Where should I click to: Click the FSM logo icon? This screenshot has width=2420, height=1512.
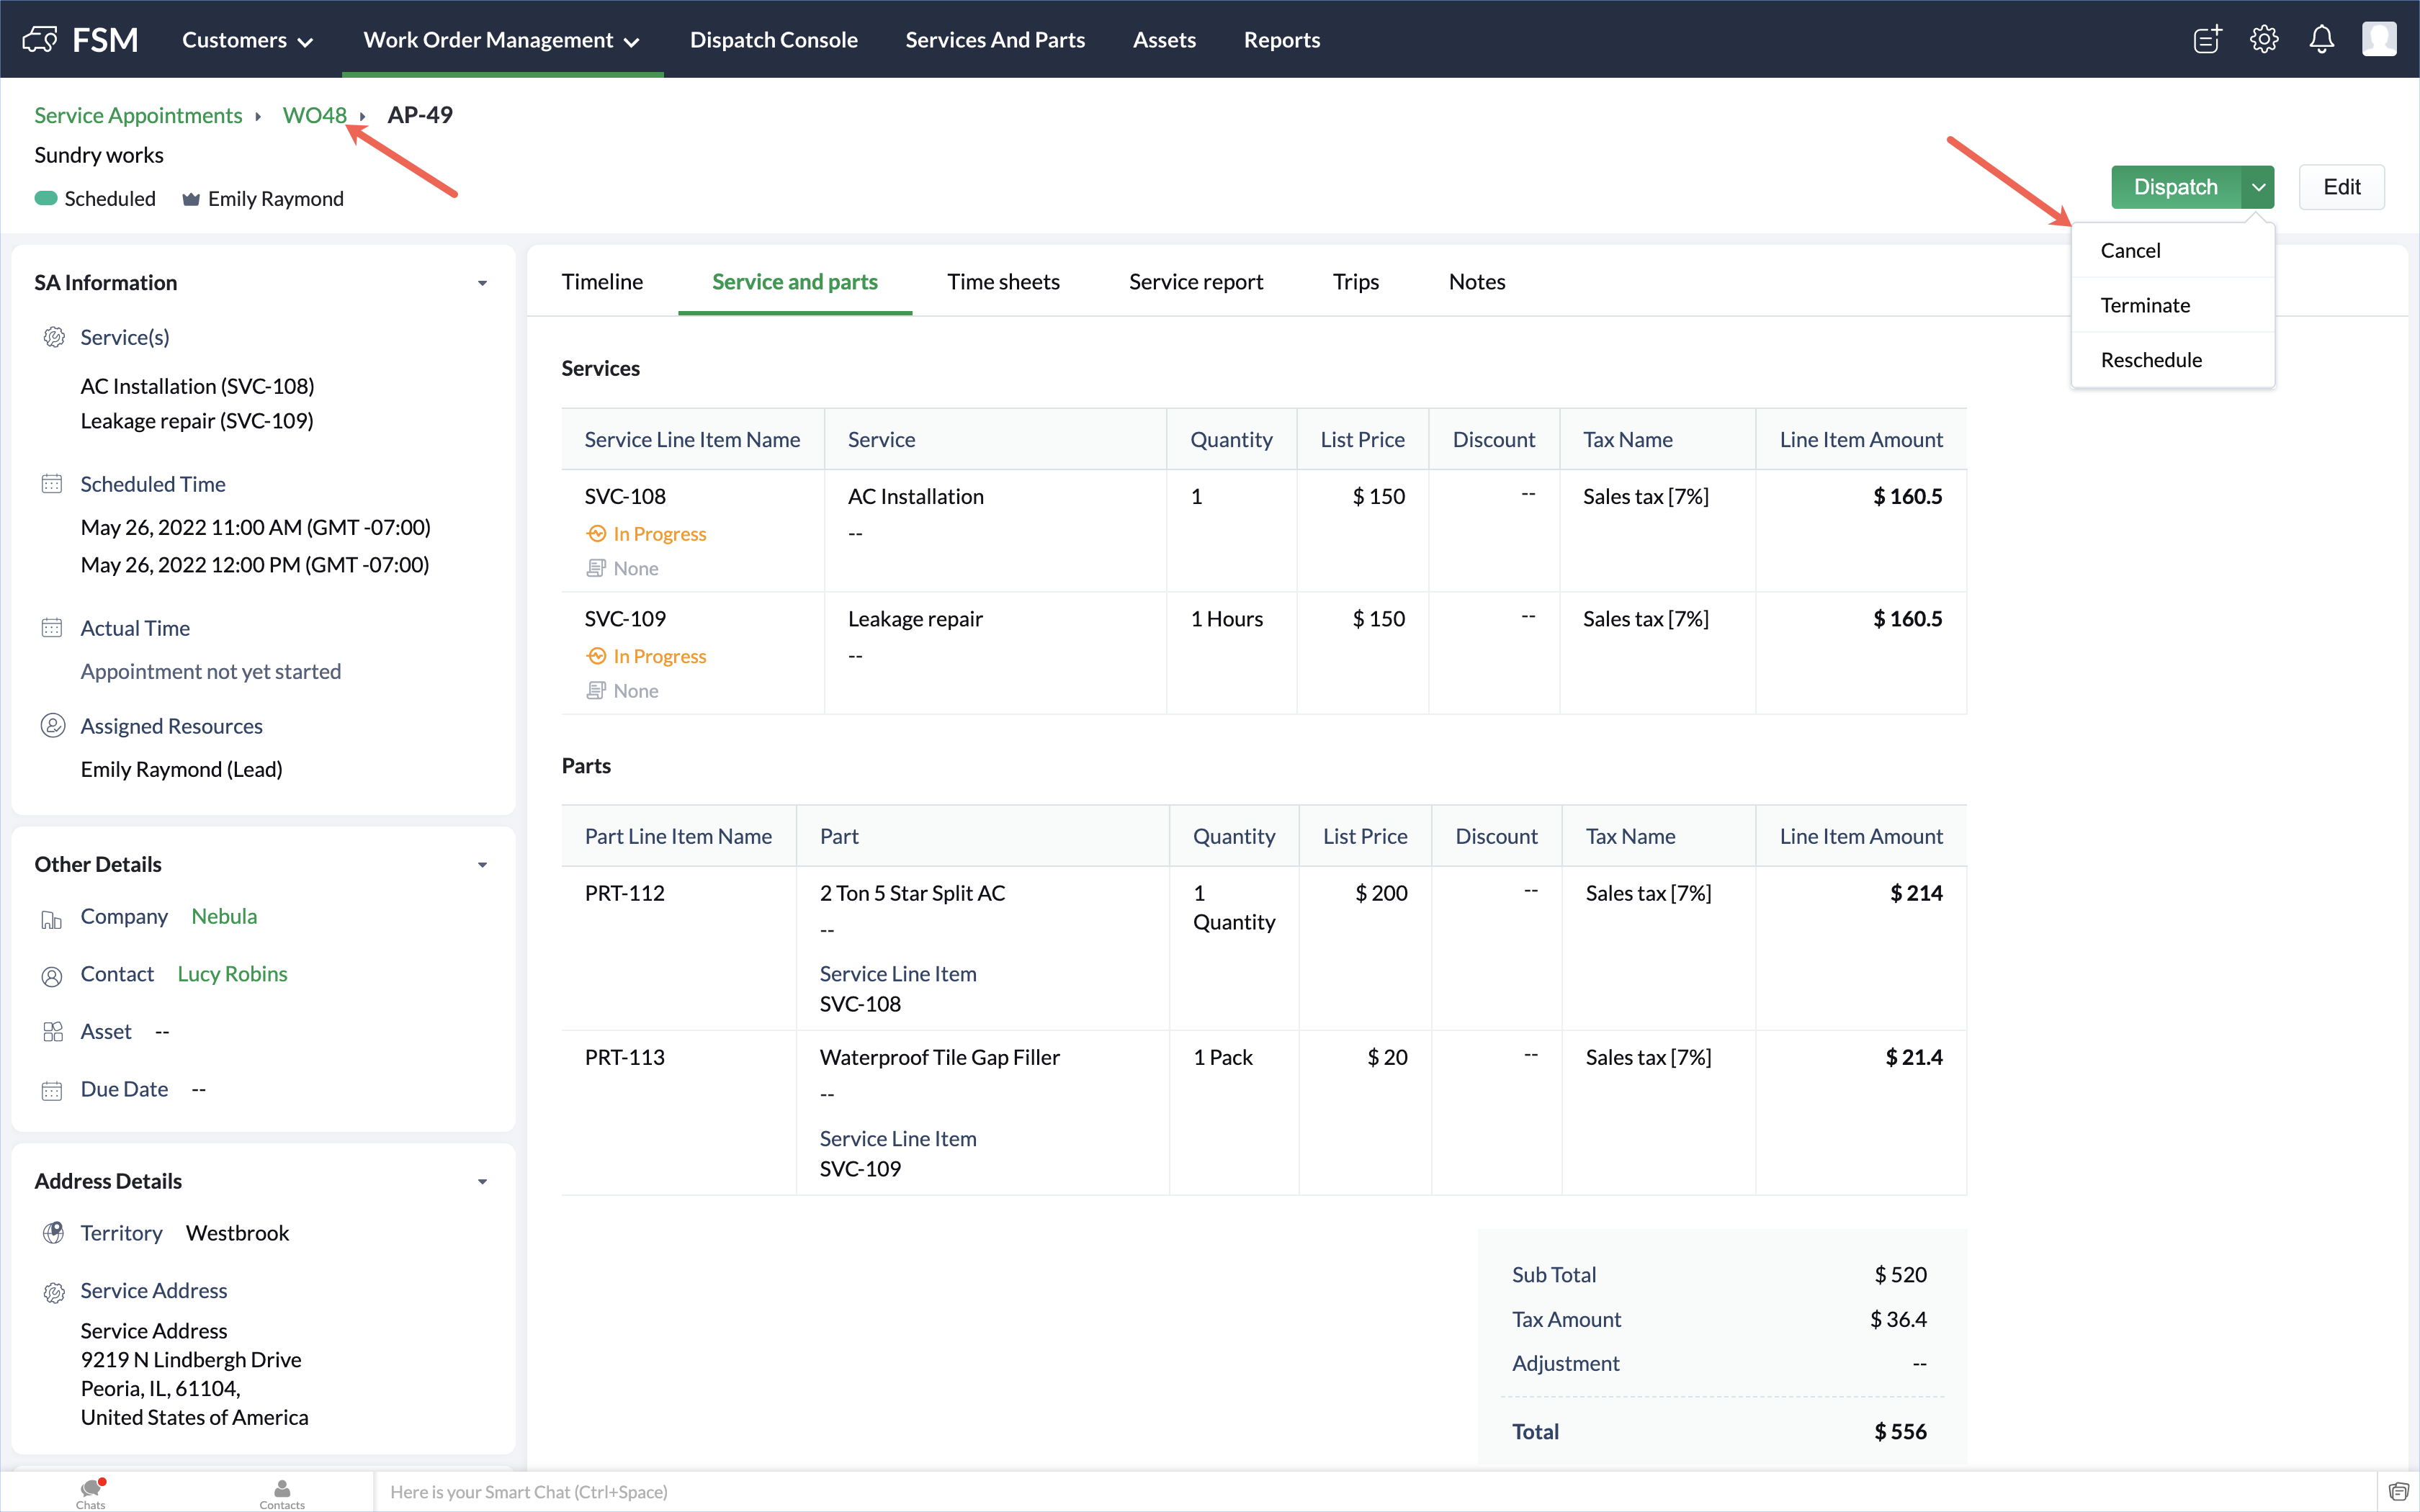click(x=40, y=40)
